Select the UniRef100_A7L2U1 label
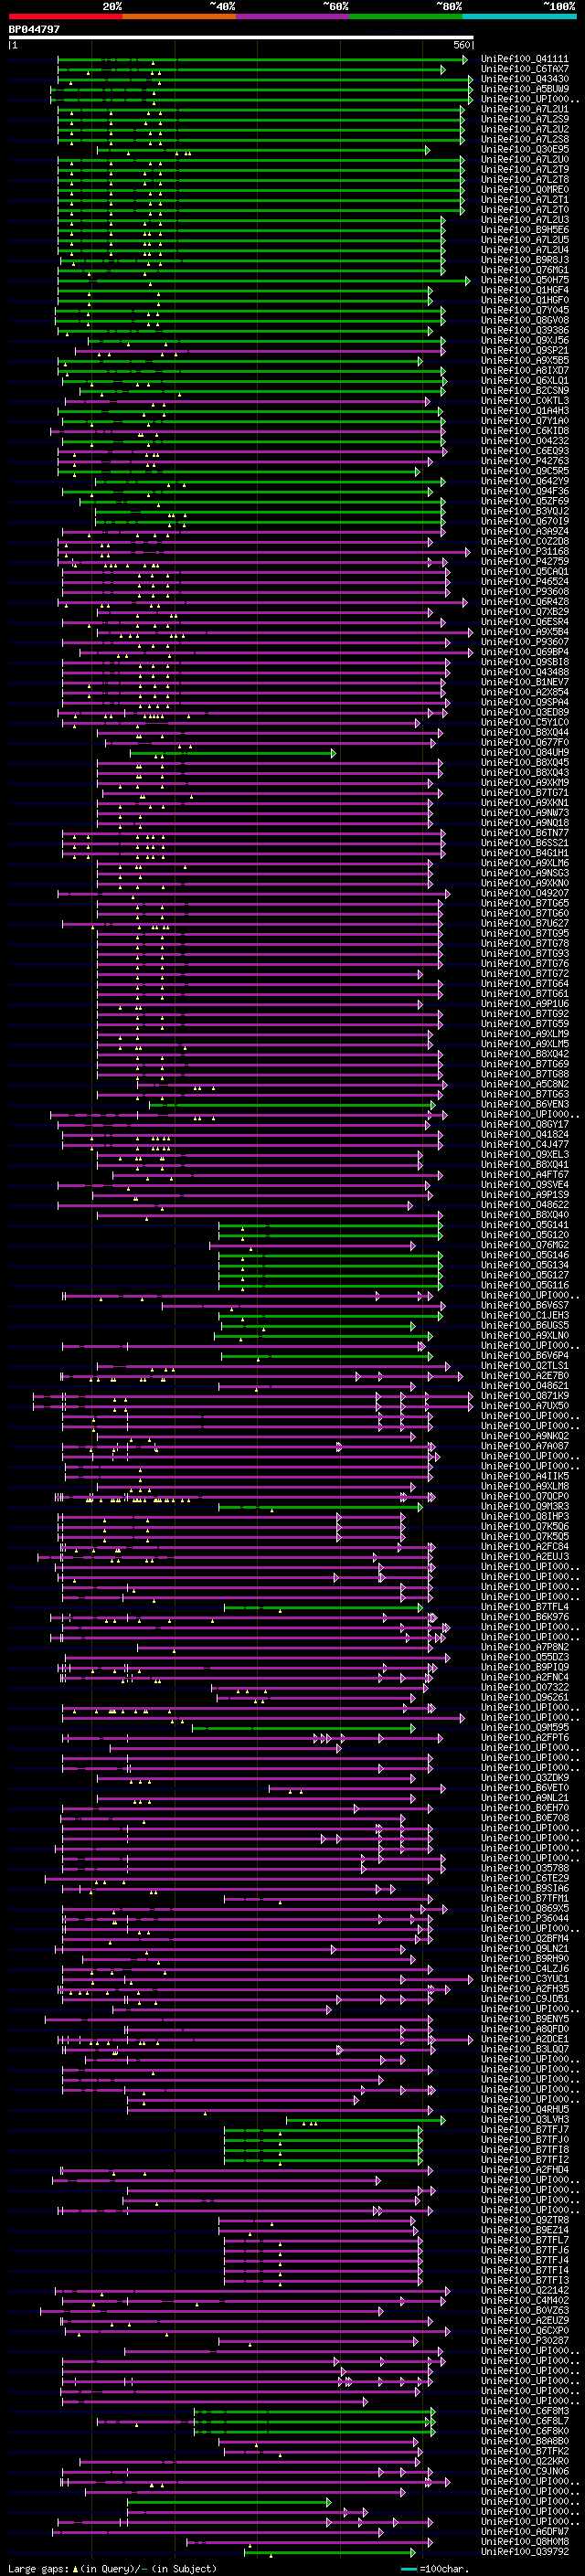The width and height of the screenshot is (585, 2576). click(x=525, y=109)
